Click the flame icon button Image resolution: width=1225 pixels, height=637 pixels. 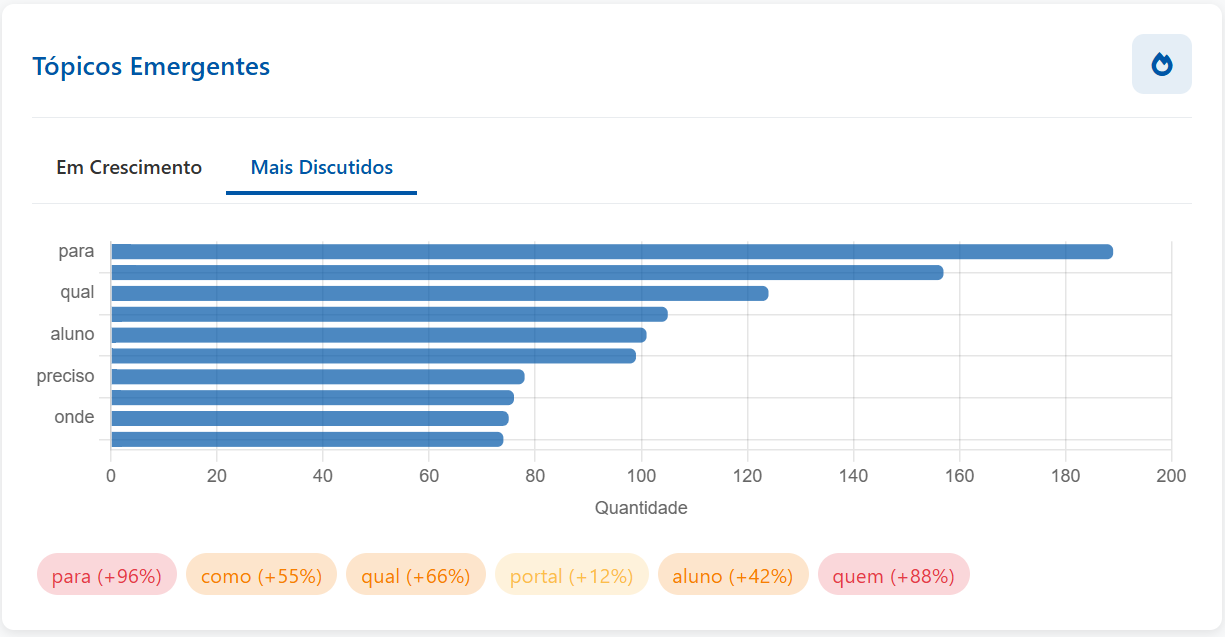(x=1161, y=64)
